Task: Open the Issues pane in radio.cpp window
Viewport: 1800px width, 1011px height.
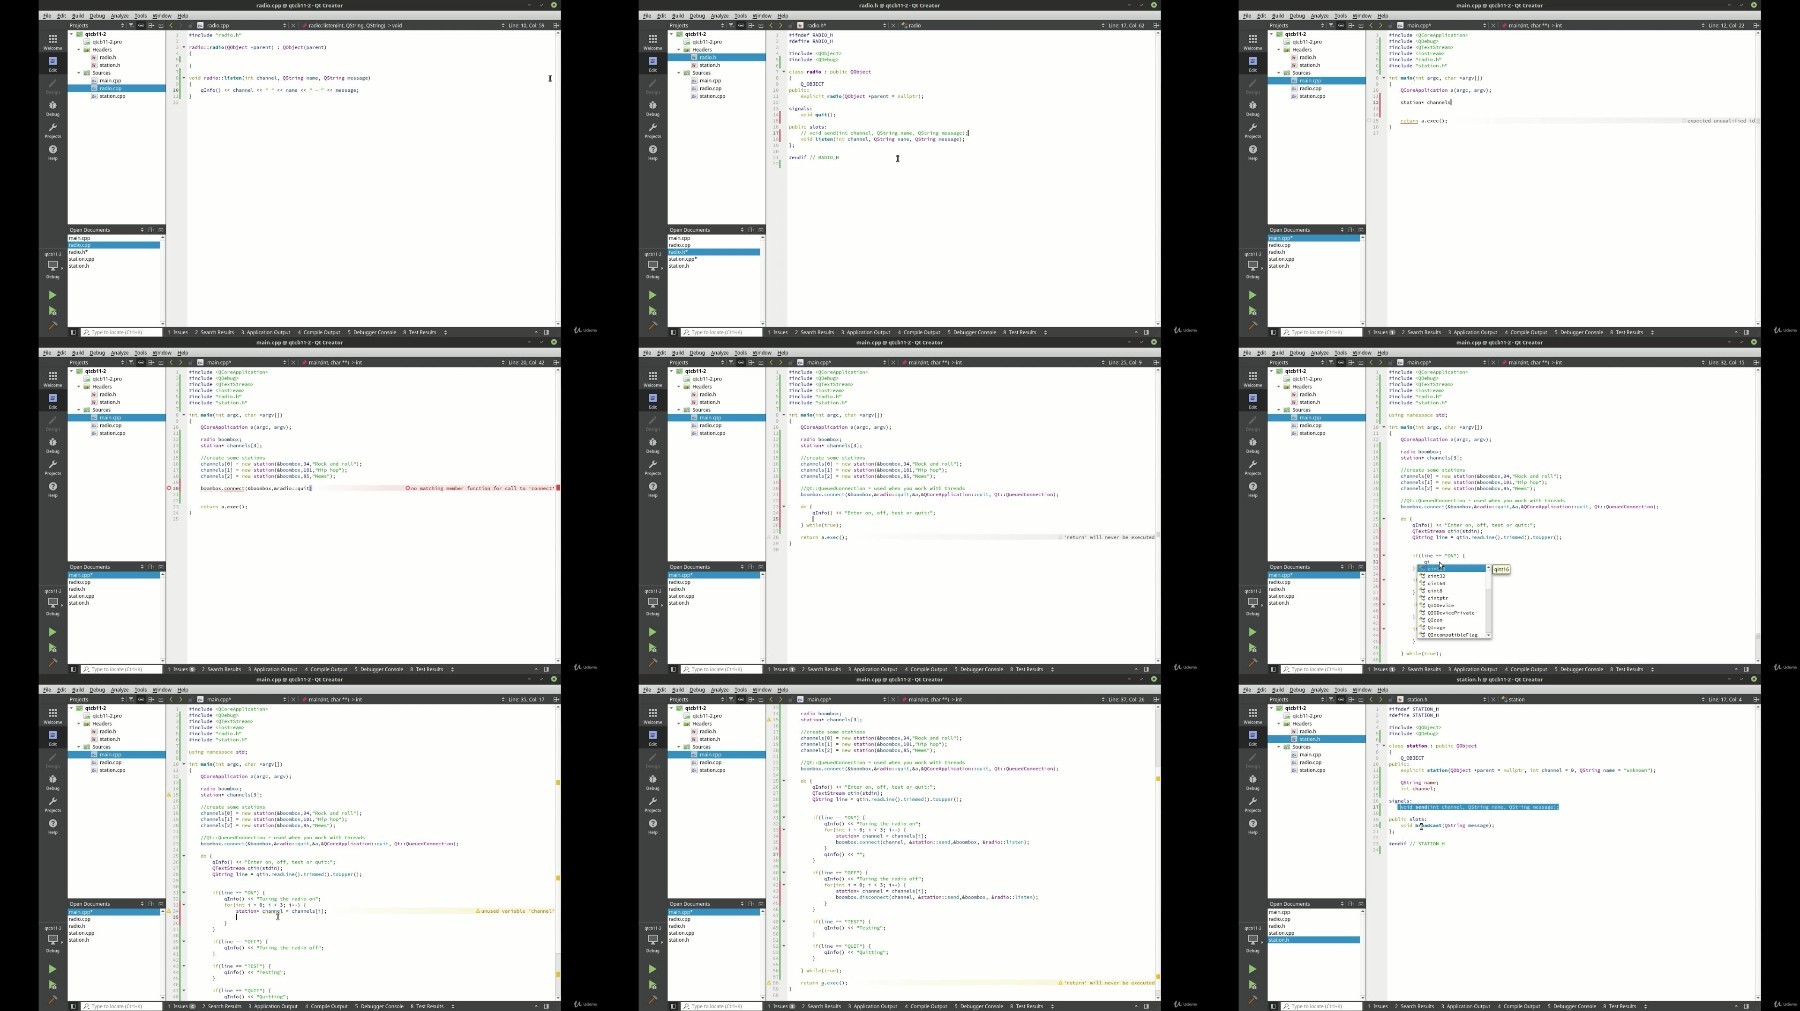Action: pos(178,332)
